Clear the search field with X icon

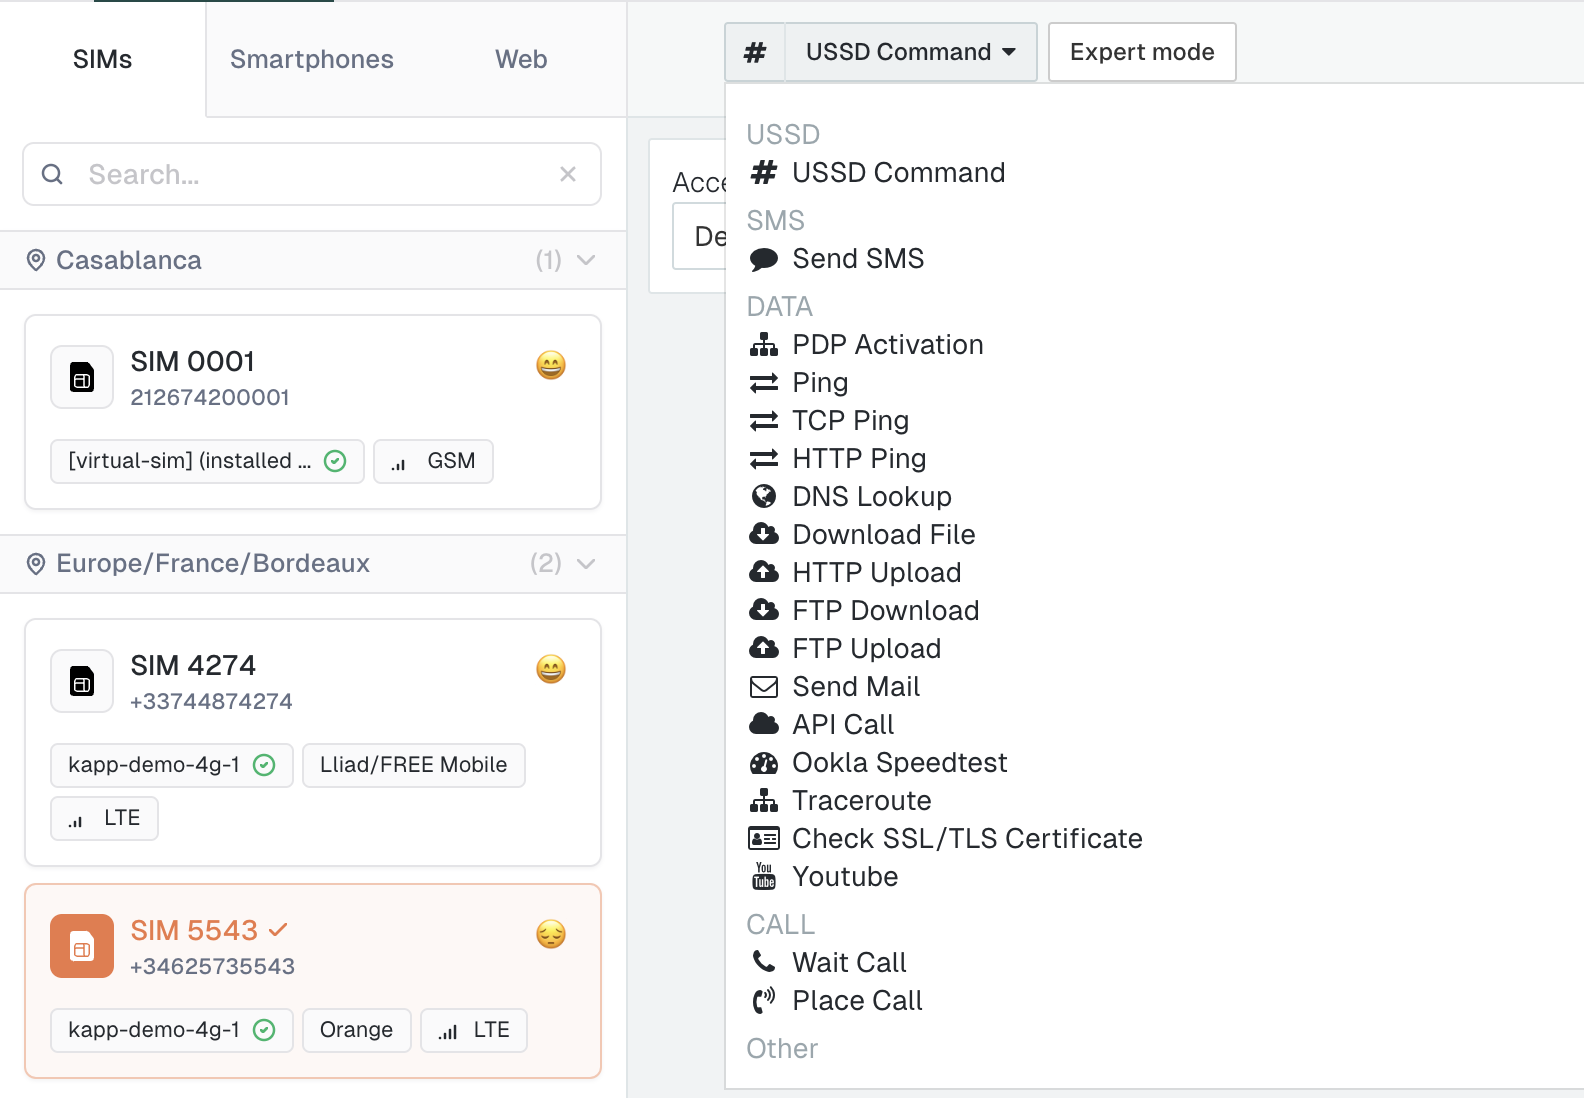point(568,174)
